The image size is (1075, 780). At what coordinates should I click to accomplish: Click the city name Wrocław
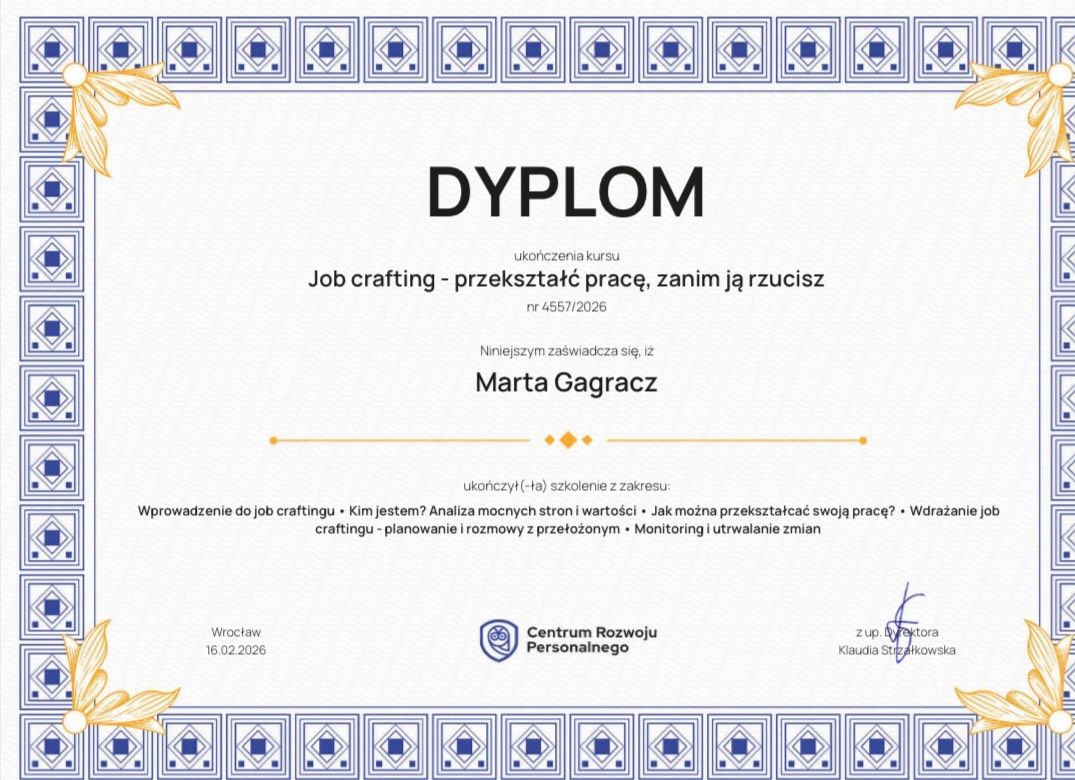[236, 632]
